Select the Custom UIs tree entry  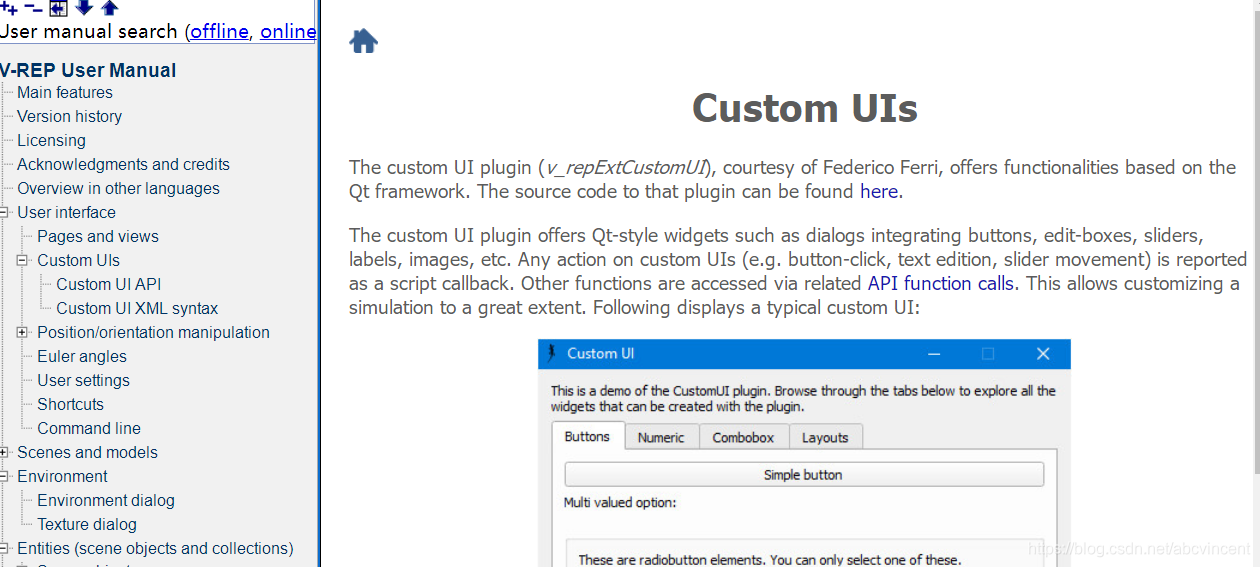(x=78, y=260)
